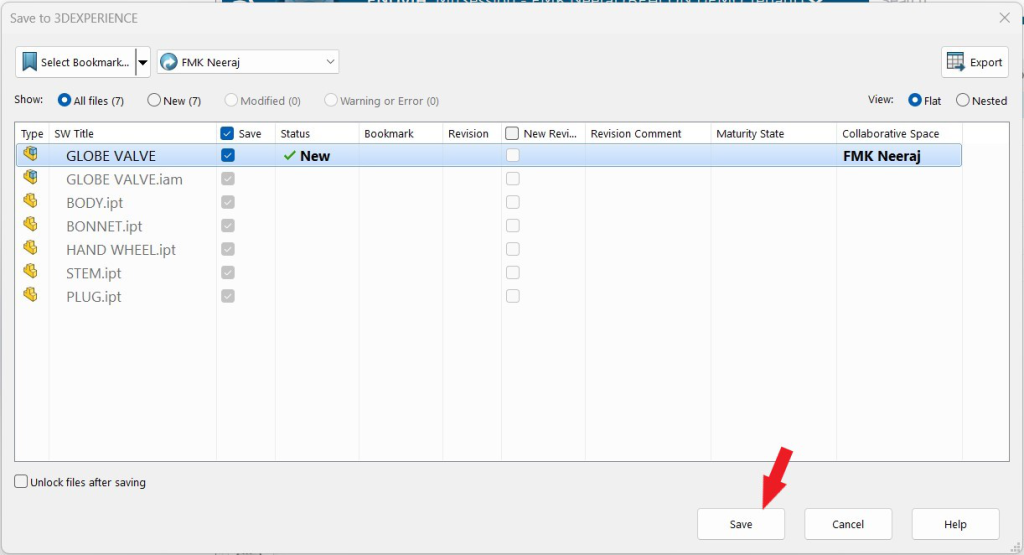Image resolution: width=1024 pixels, height=555 pixels.
Task: Toggle New Revision checkbox for BONNET.ipt
Action: click(513, 226)
